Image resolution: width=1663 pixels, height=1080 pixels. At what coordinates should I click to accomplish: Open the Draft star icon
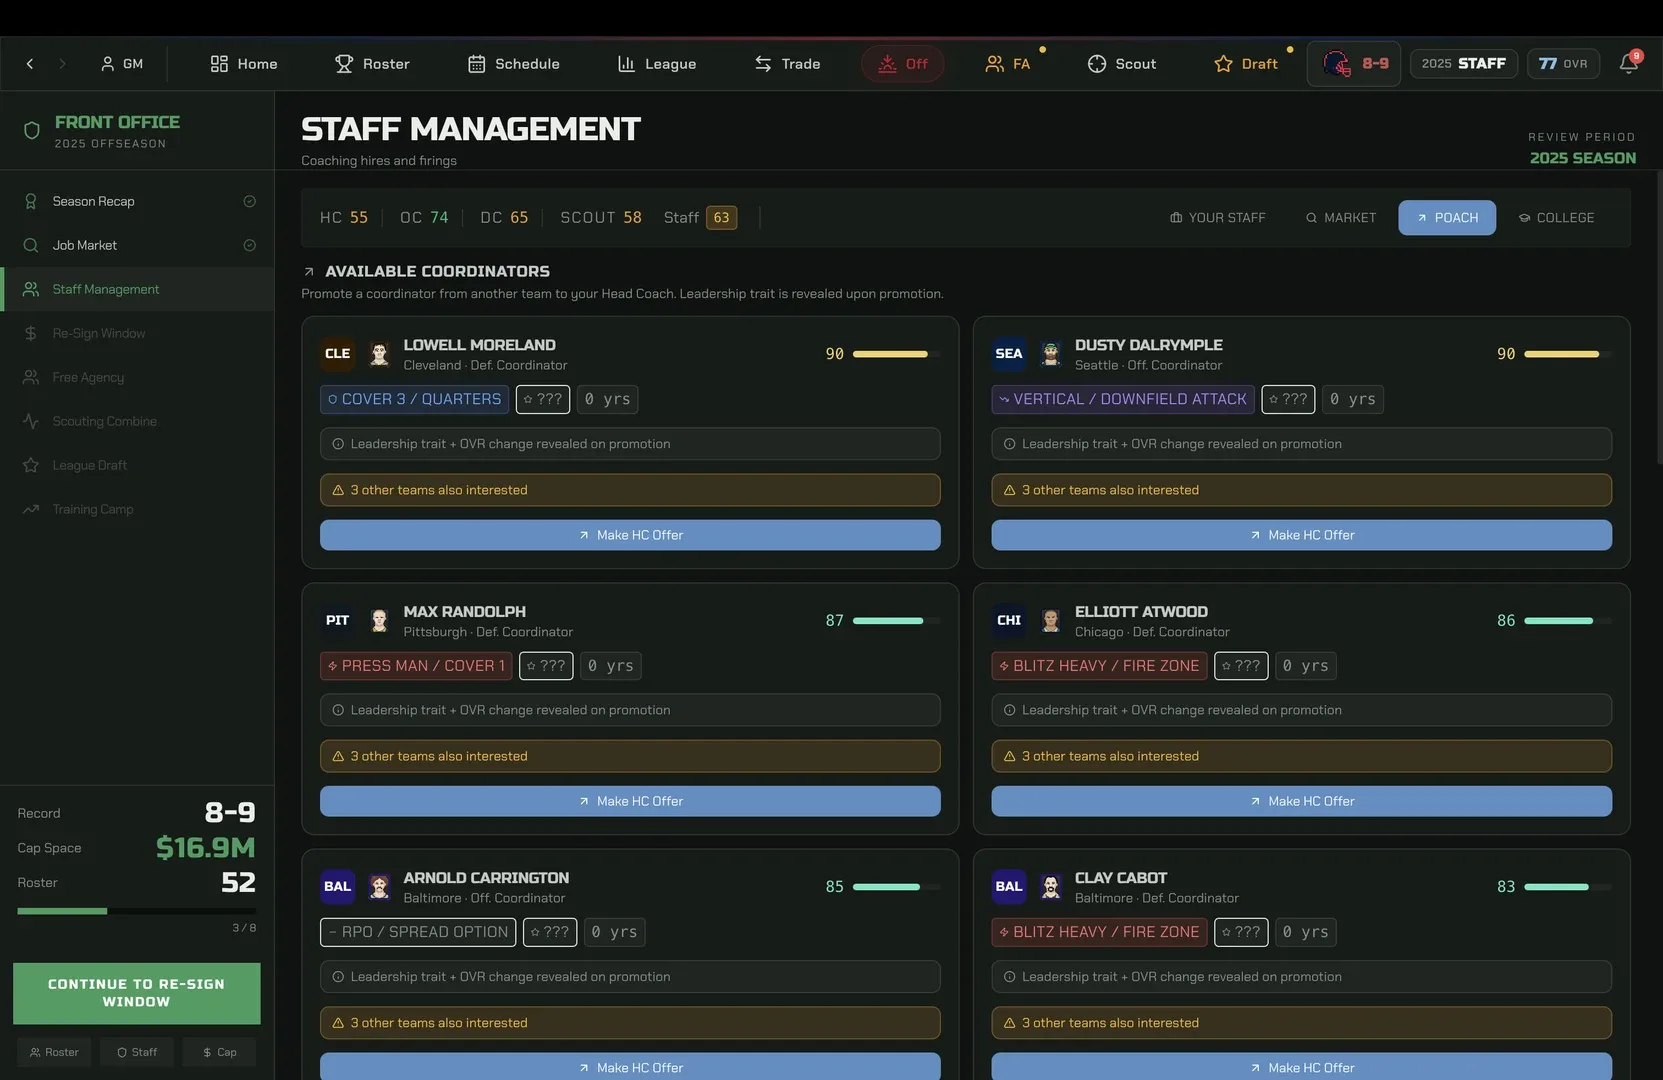[x=1223, y=64]
